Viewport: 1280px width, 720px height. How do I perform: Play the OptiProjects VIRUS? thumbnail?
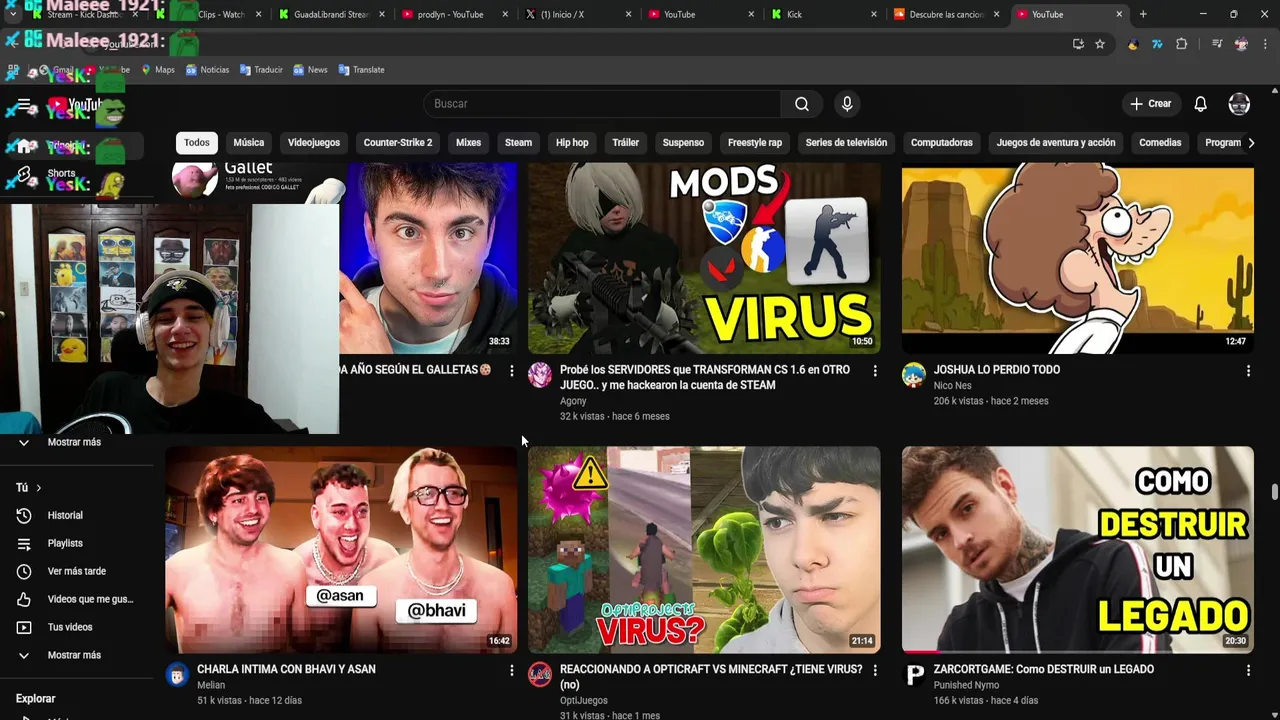704,550
